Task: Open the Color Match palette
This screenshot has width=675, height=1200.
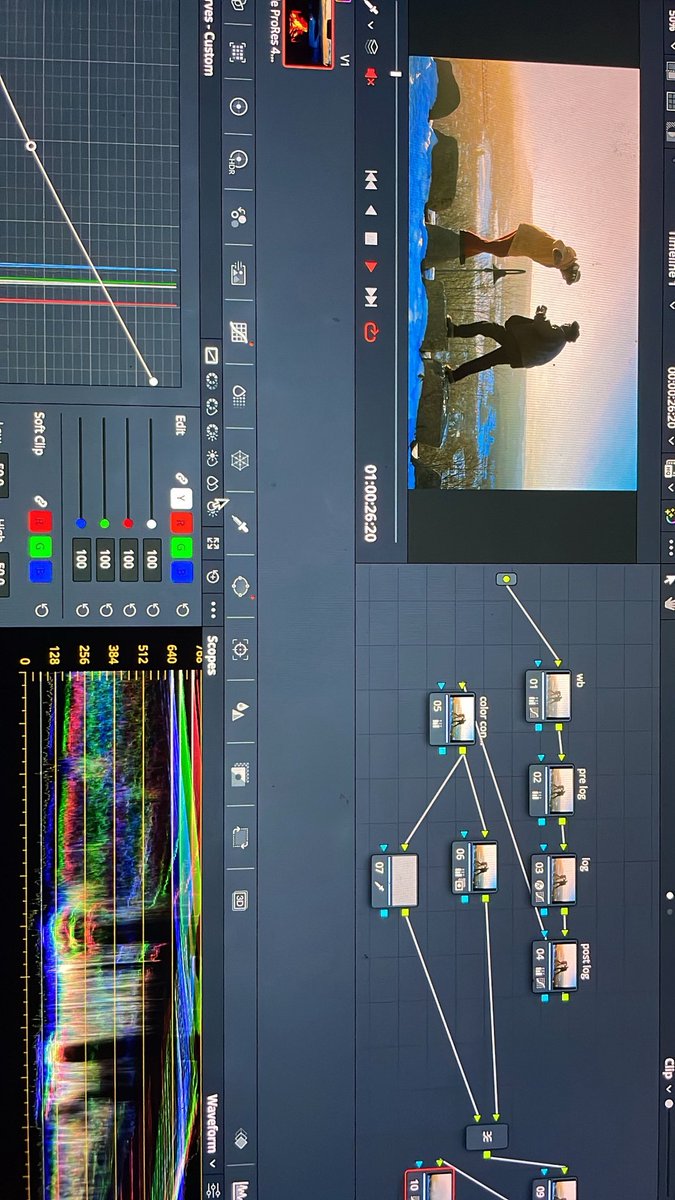Action: (x=239, y=52)
